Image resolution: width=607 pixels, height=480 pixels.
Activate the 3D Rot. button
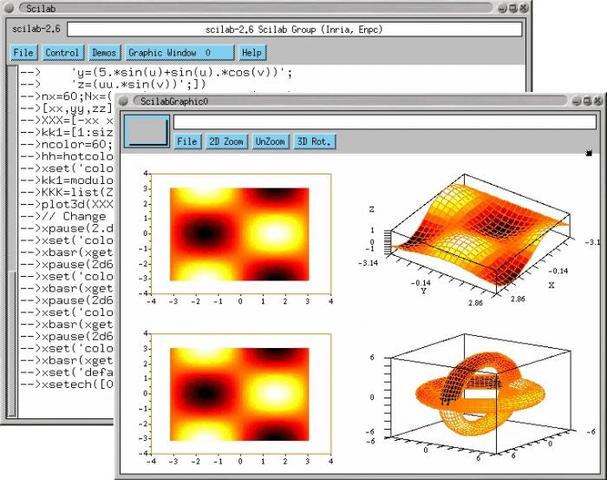[x=314, y=141]
